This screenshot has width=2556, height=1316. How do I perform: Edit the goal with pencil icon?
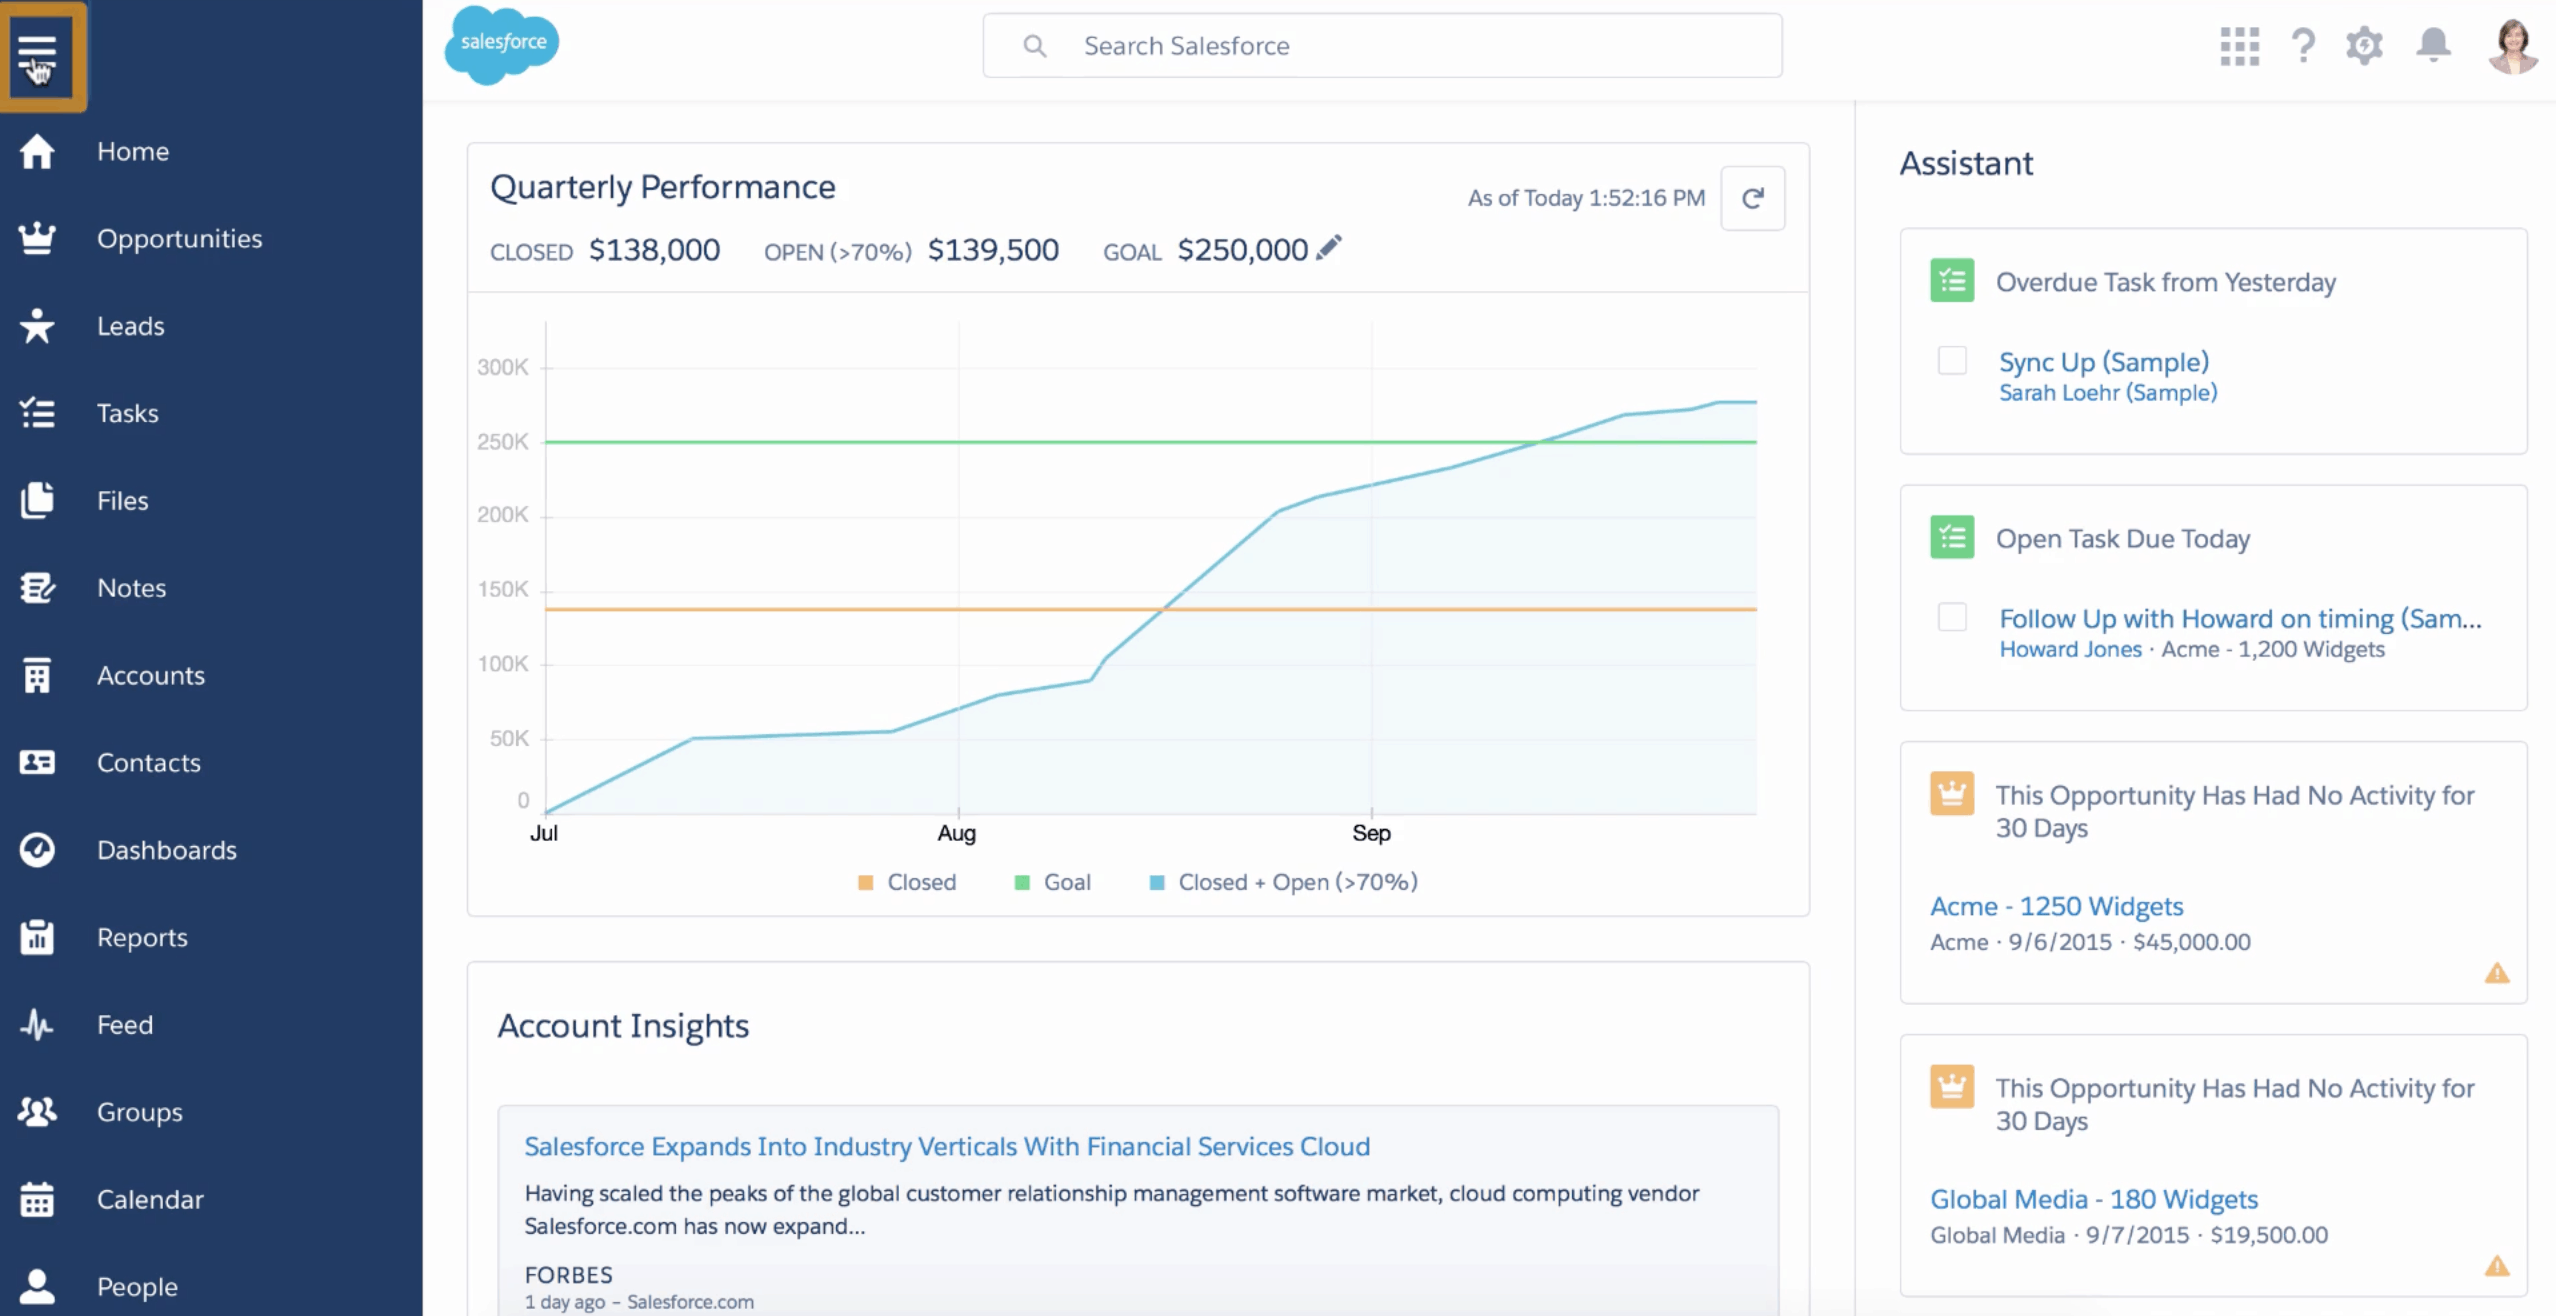(x=1329, y=248)
